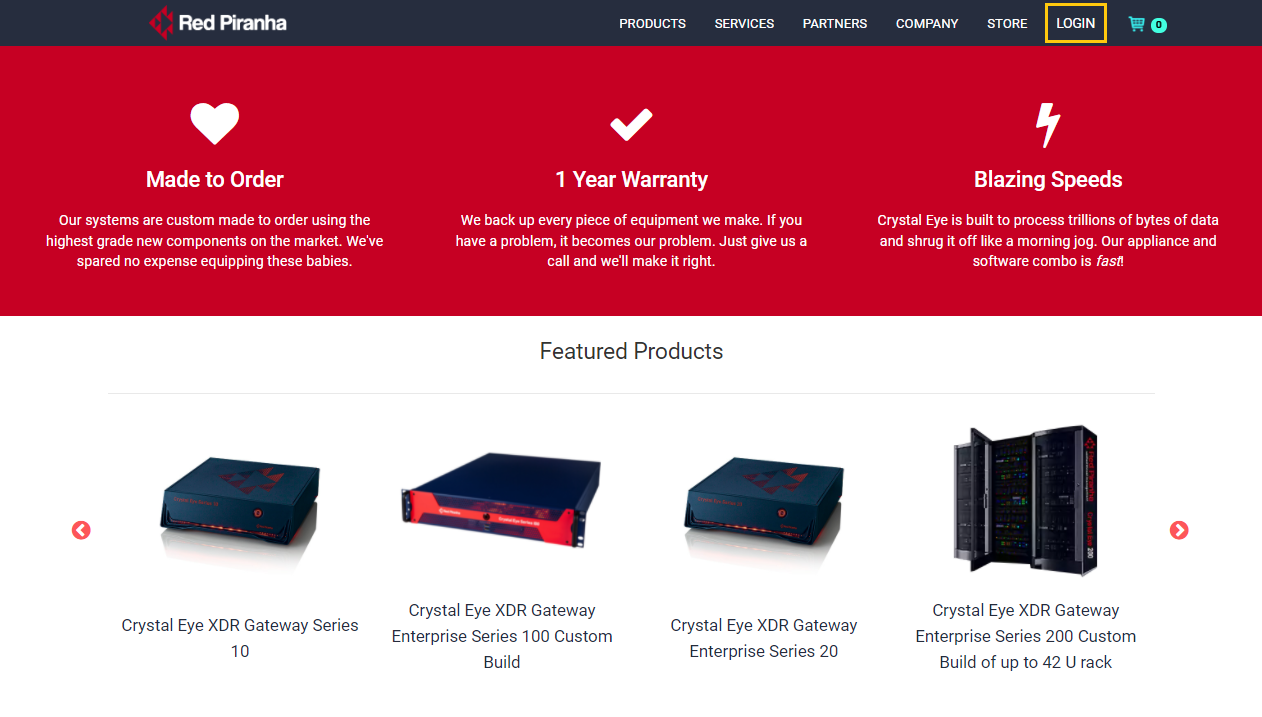Click the heart icon above Made to Order
This screenshot has width=1262, height=717.
[x=215, y=124]
